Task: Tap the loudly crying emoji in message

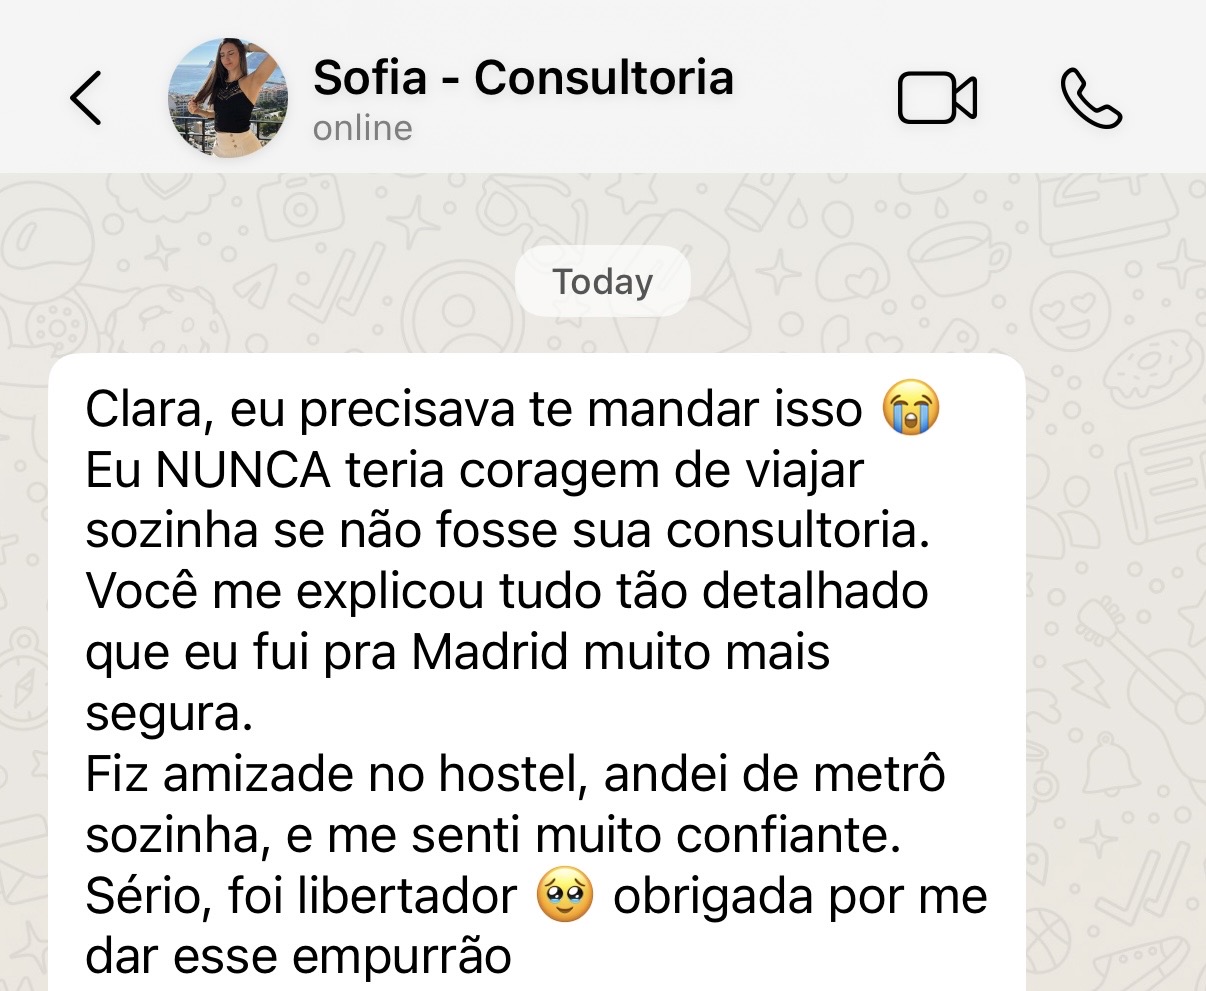Action: pos(911,408)
